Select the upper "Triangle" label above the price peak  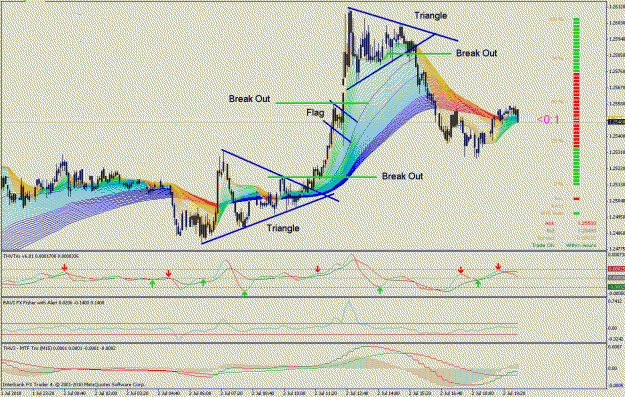430,16
